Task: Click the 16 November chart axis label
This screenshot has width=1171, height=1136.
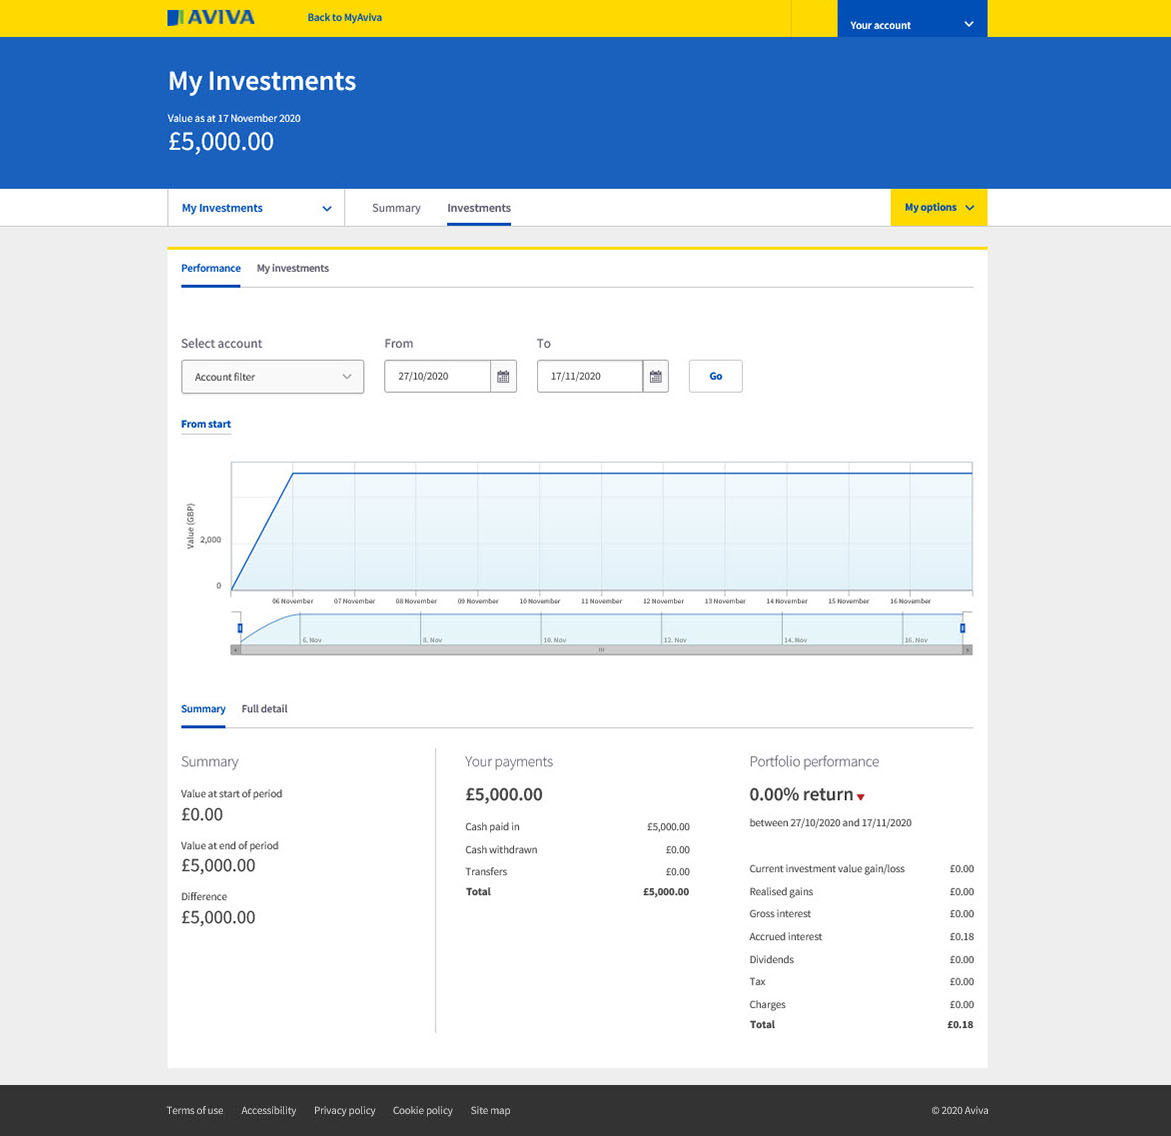Action: [910, 601]
